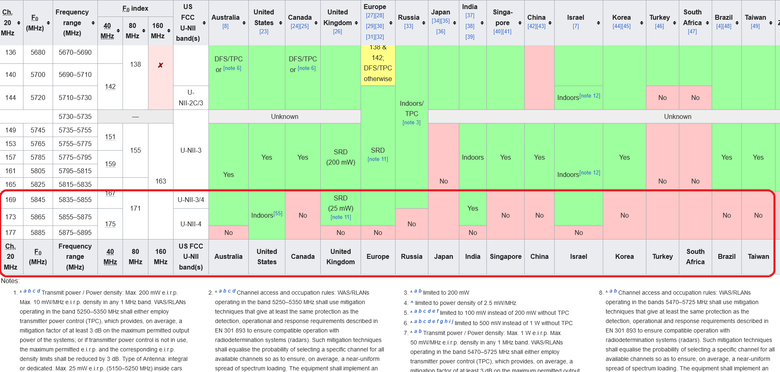The height and width of the screenshot is (372, 780).
Task: Select frequency 5720 cell
Action: click(38, 97)
